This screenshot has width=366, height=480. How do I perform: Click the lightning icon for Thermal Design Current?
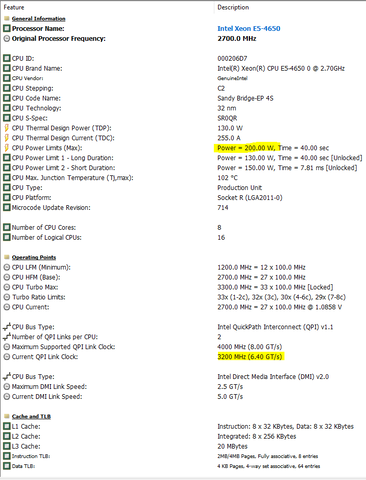7,138
